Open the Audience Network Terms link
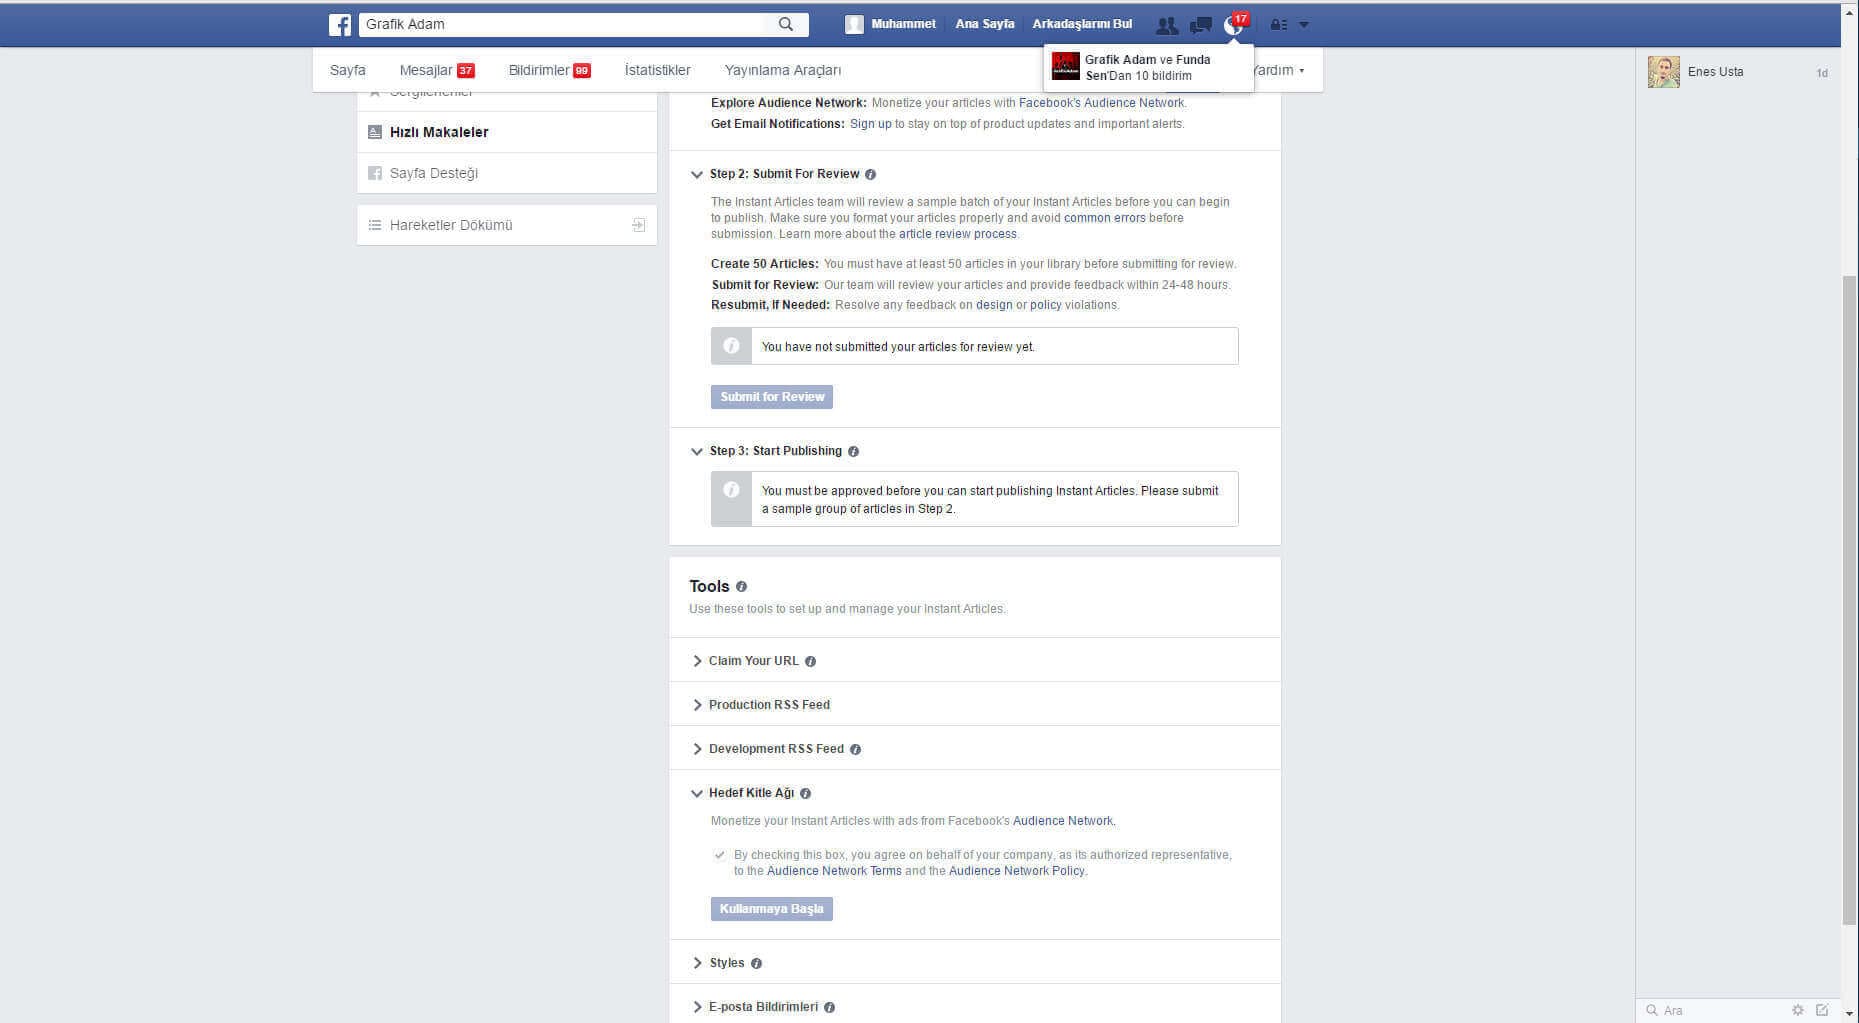This screenshot has width=1859, height=1023. click(x=834, y=871)
